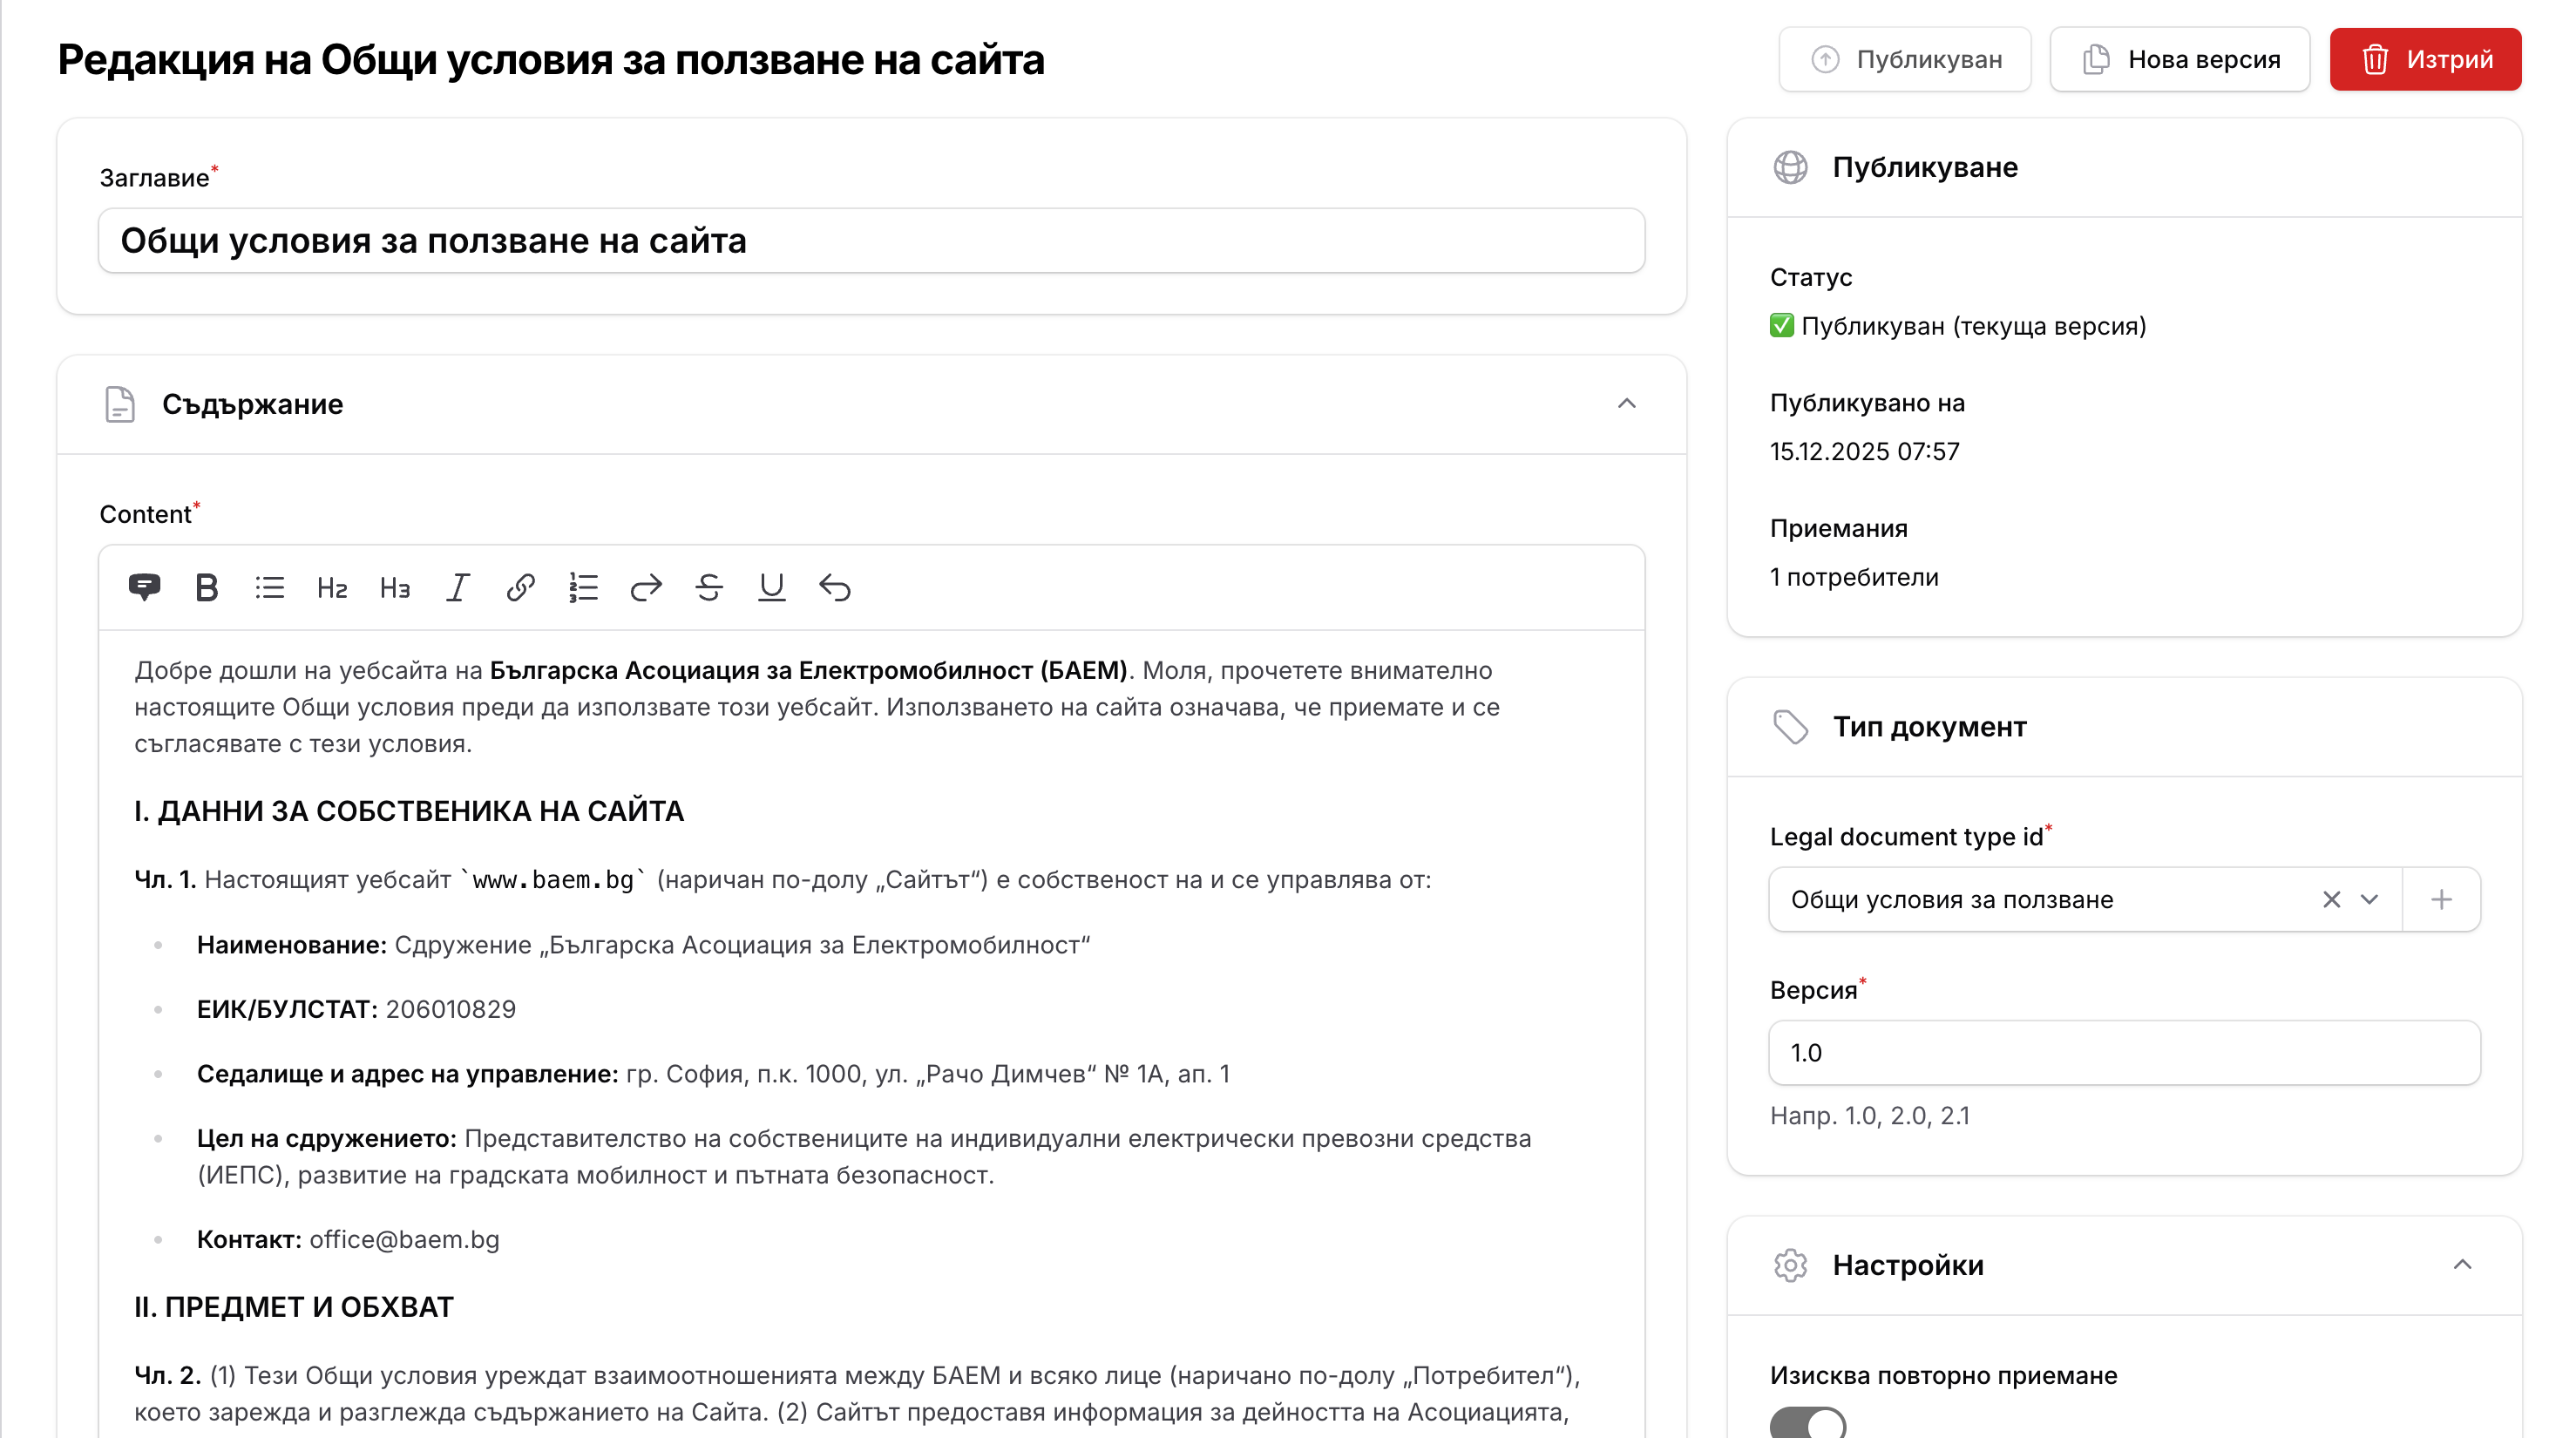Add a new document type with plus button
Viewport: 2576px width, 1438px height.
[2440, 899]
